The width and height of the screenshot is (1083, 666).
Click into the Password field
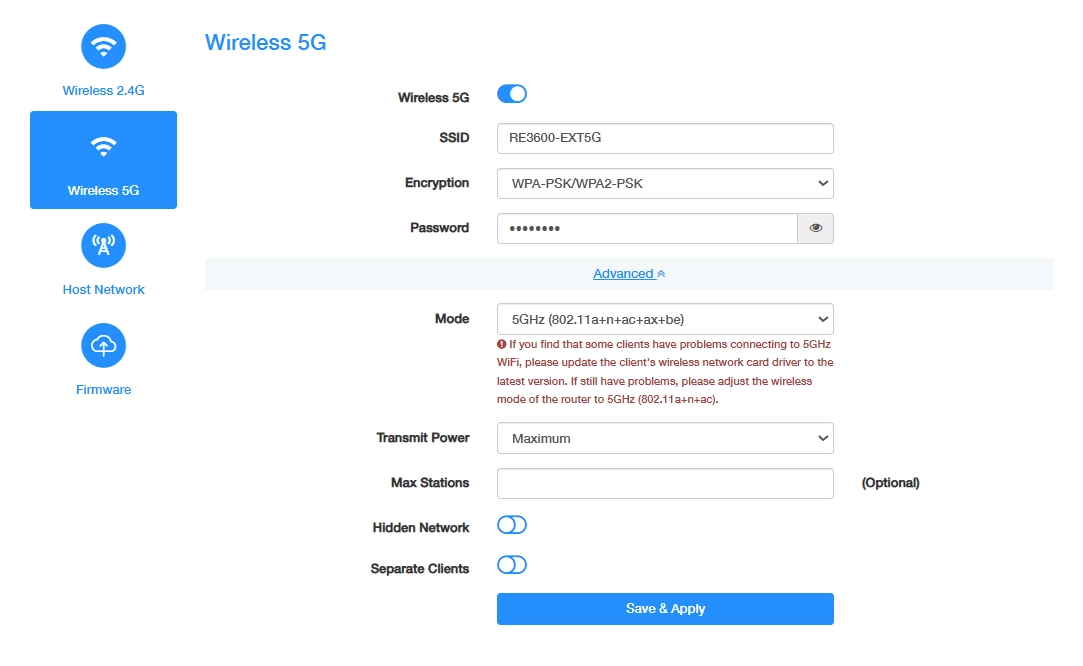click(647, 228)
